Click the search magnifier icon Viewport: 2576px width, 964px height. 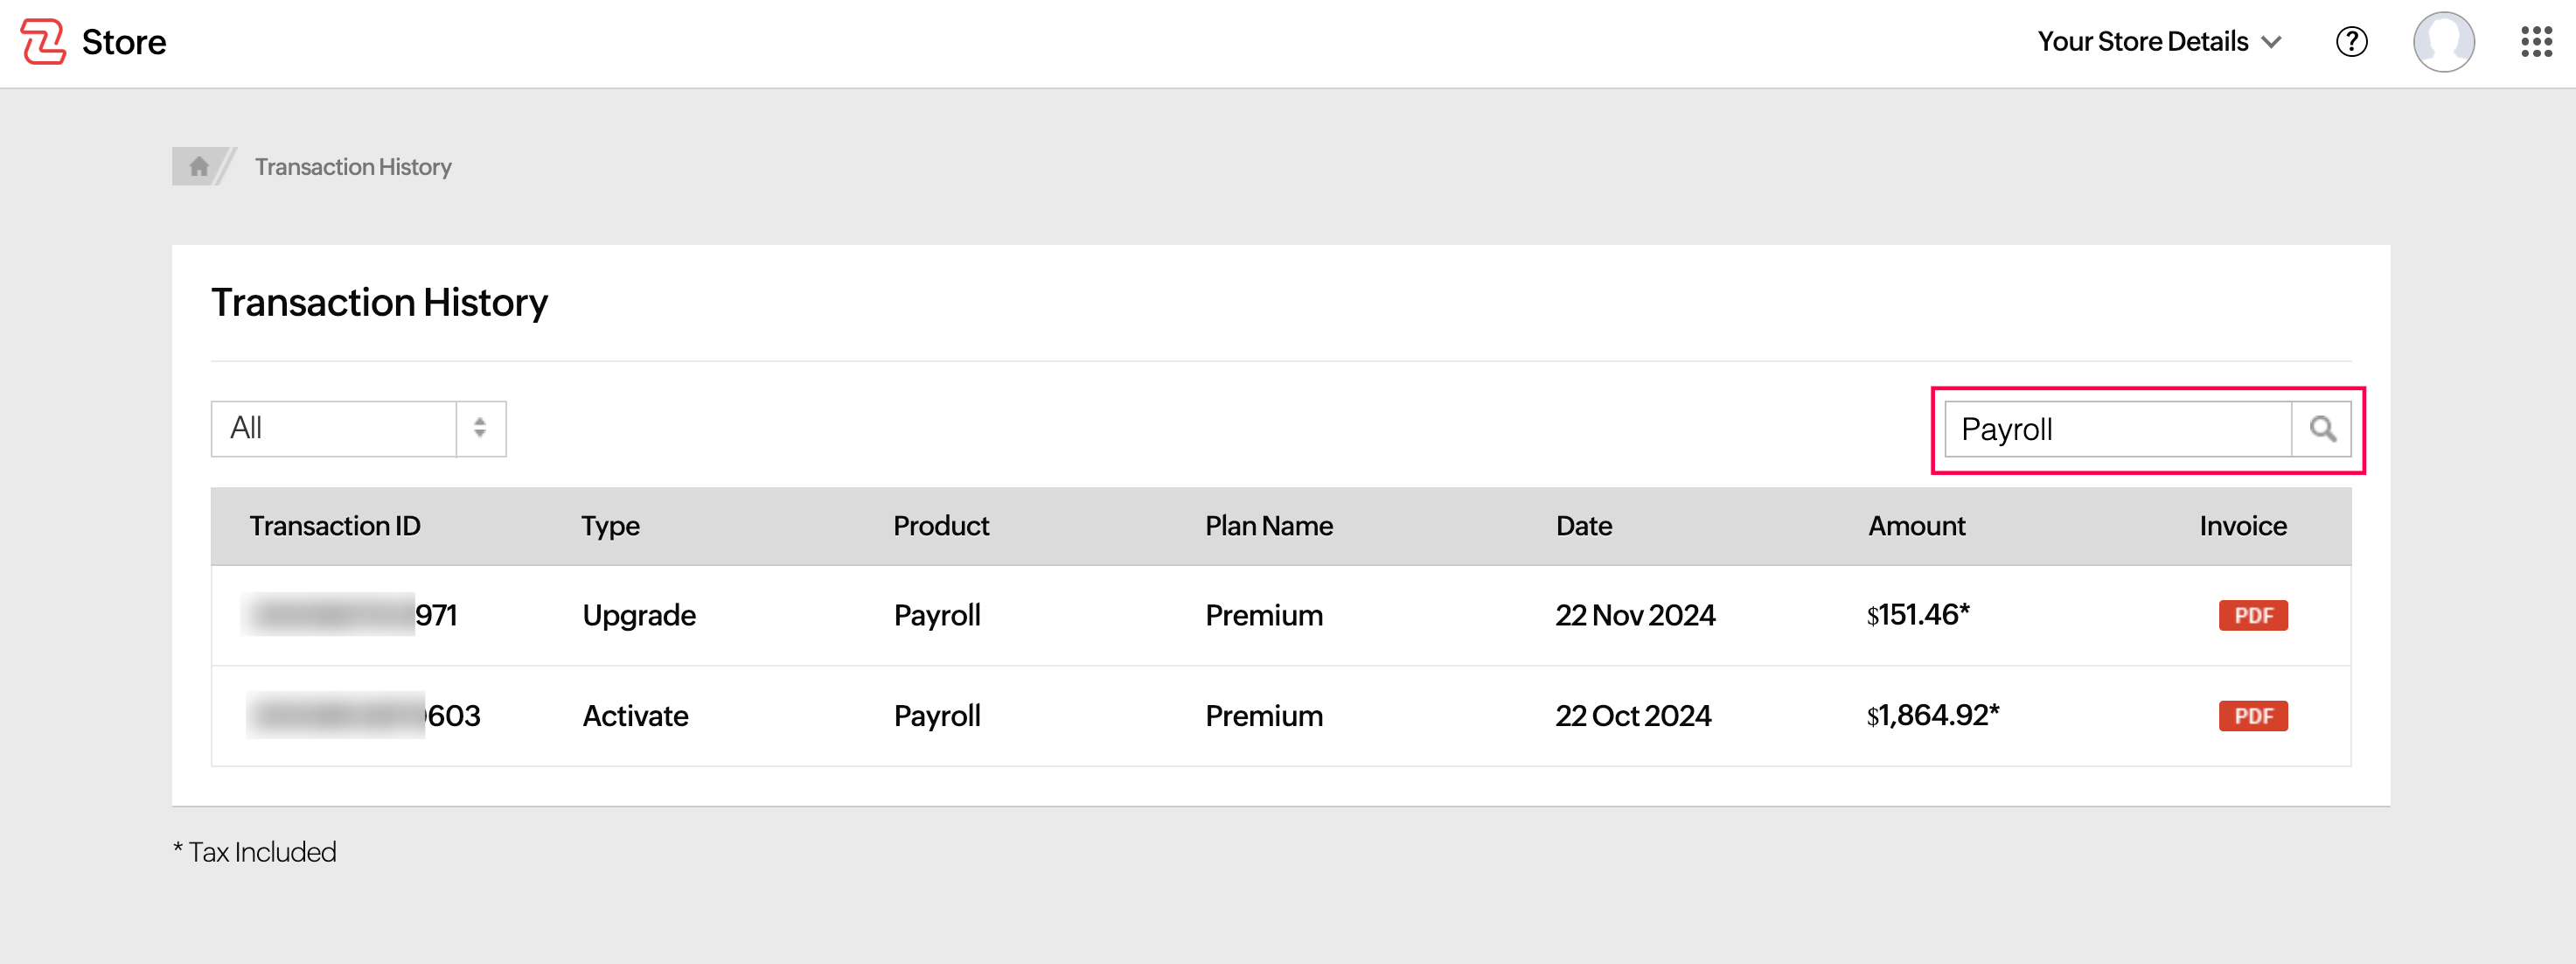point(2322,428)
